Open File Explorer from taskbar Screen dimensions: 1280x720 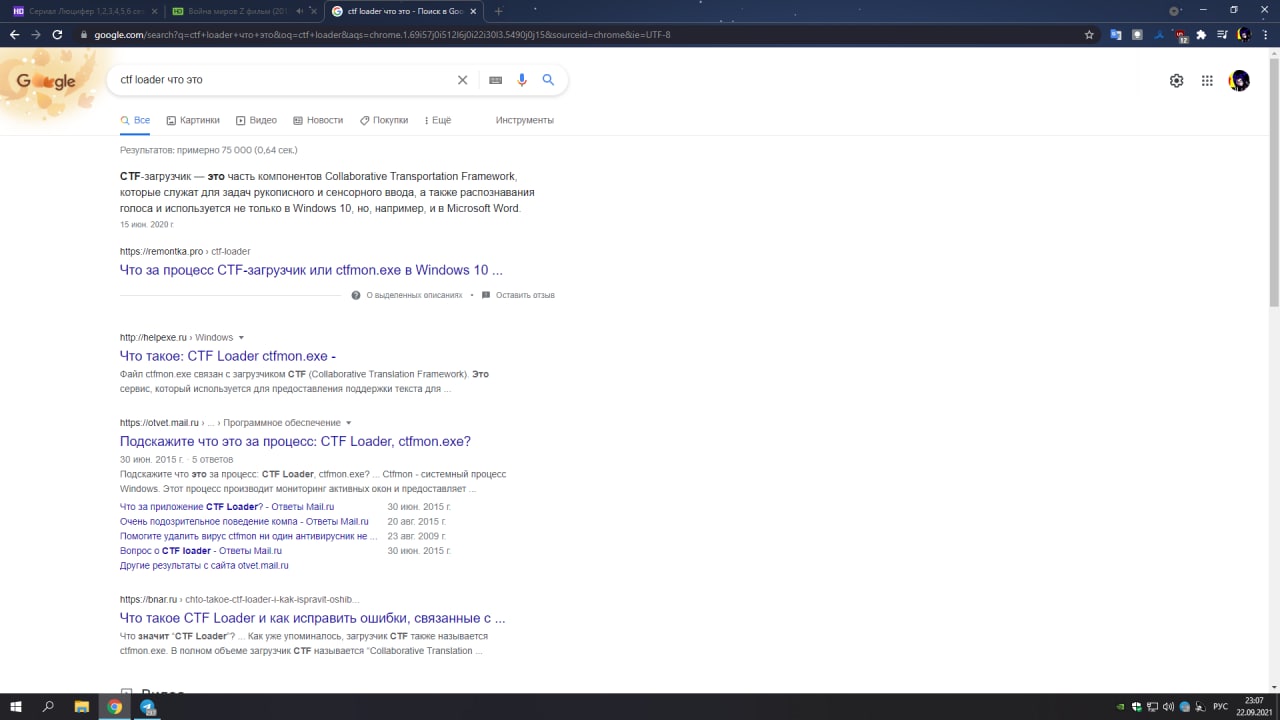click(82, 706)
